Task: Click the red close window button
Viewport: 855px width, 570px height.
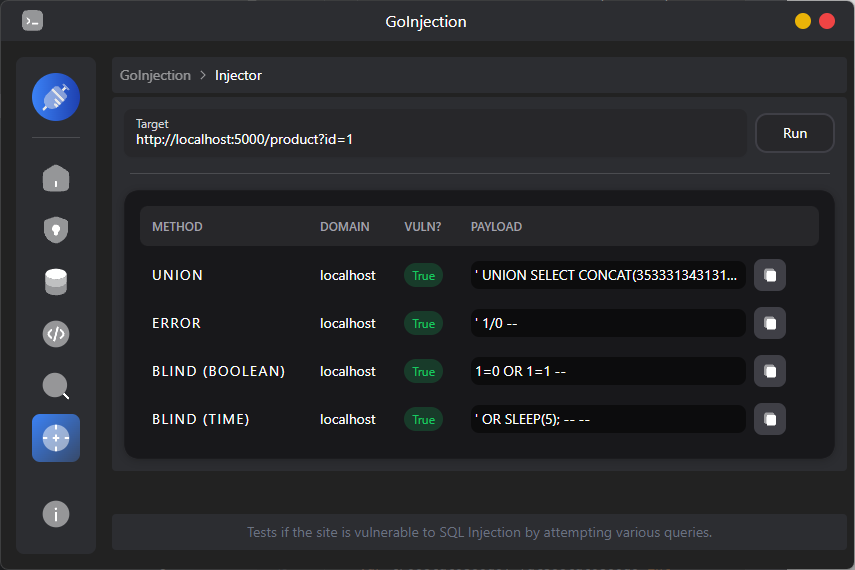Action: pyautogui.click(x=827, y=21)
